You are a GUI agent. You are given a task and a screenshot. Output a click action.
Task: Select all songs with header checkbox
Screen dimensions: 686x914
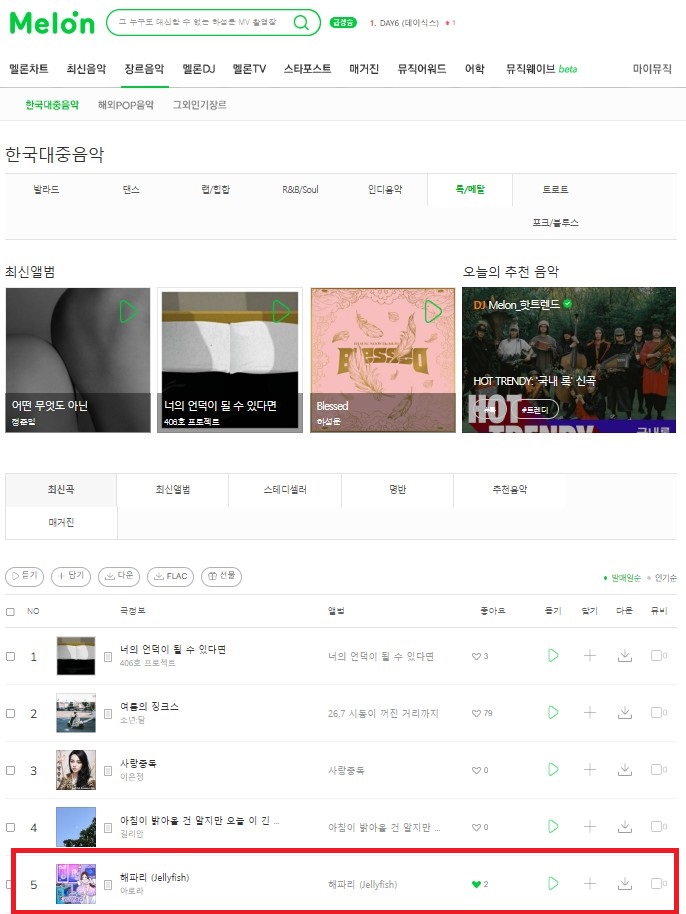point(10,611)
